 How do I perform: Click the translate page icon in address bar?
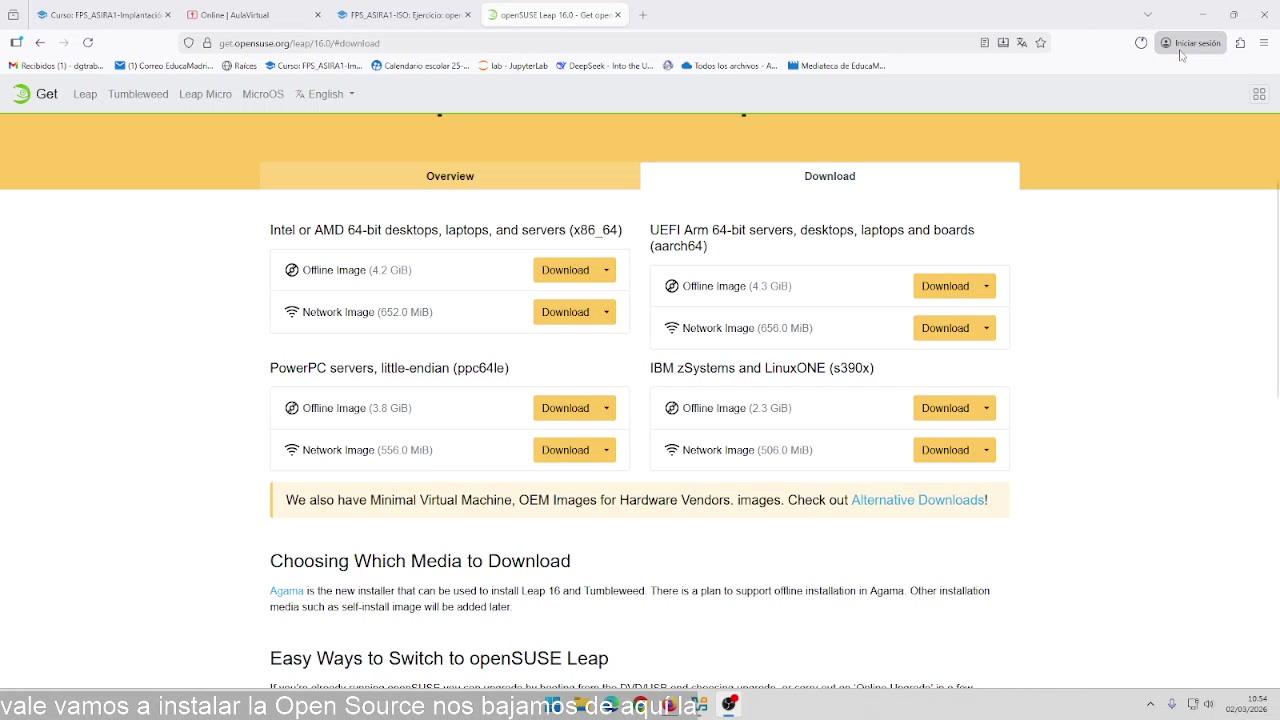1022,43
